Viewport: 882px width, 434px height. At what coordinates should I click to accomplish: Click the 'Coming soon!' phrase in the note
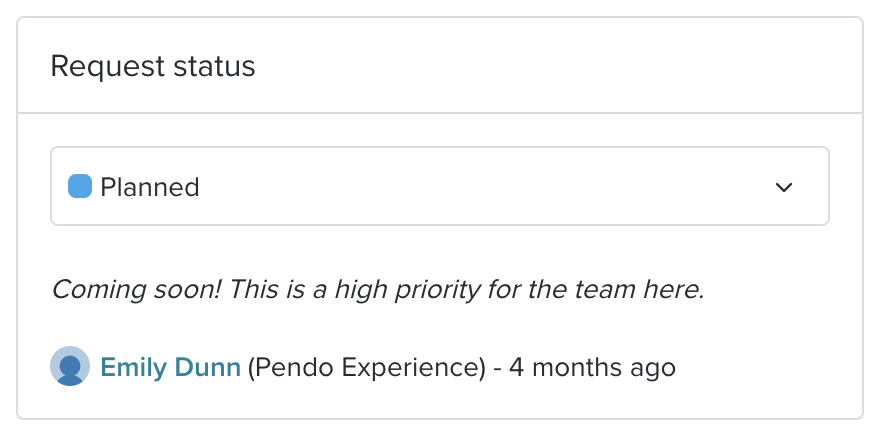tap(137, 291)
